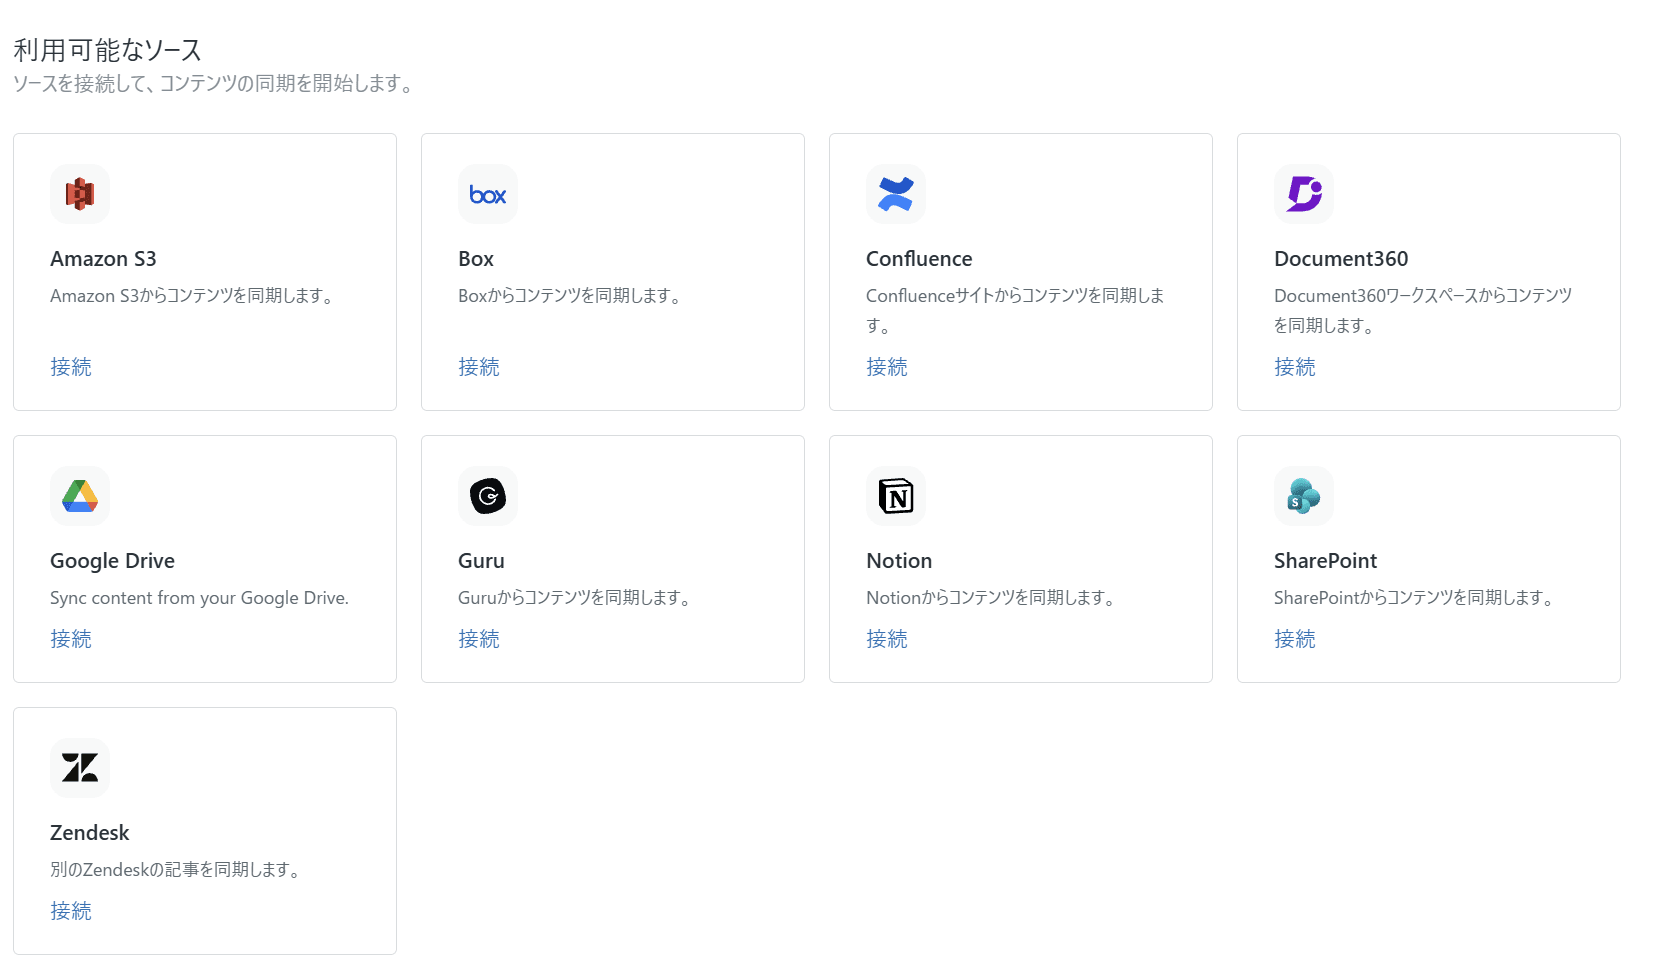Click the Zendesk logo icon

point(80,768)
